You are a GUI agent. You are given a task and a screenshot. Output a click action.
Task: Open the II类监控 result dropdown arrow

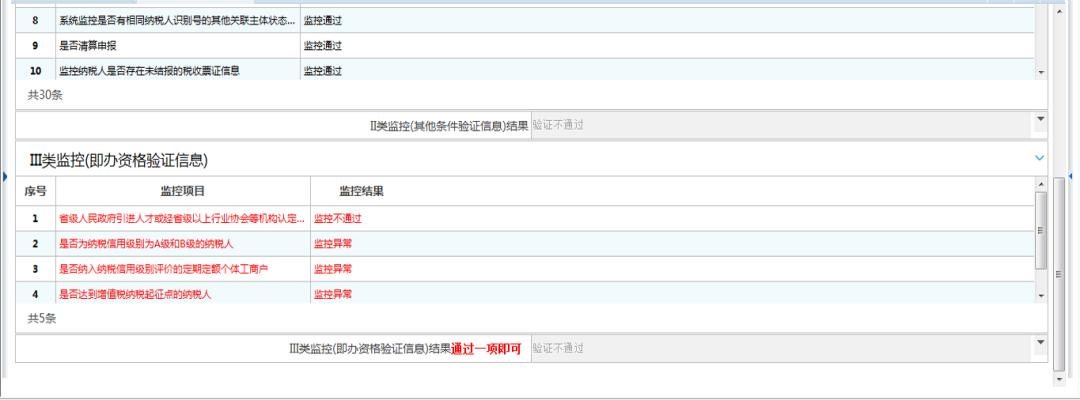[x=1040, y=119]
